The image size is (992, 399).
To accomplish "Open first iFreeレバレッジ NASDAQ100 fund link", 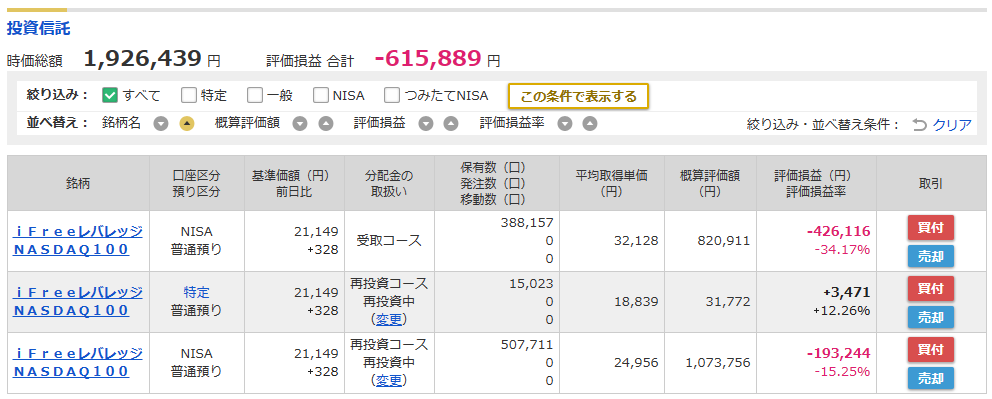I will (78, 240).
